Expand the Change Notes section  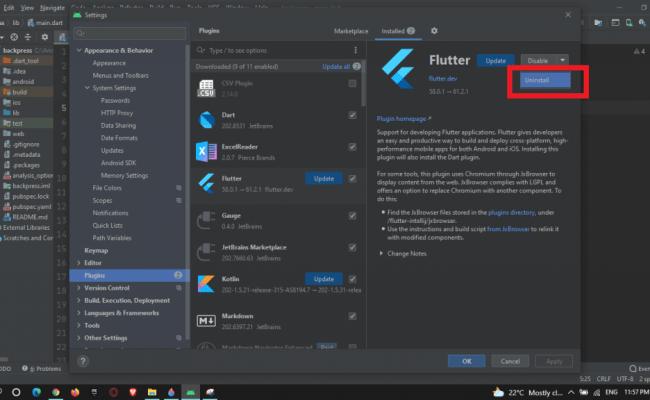click(x=381, y=253)
